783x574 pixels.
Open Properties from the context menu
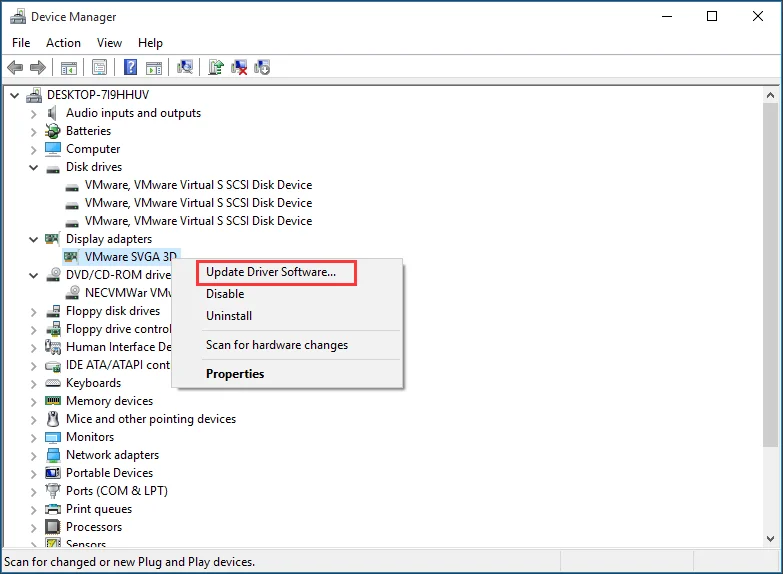(287, 374)
